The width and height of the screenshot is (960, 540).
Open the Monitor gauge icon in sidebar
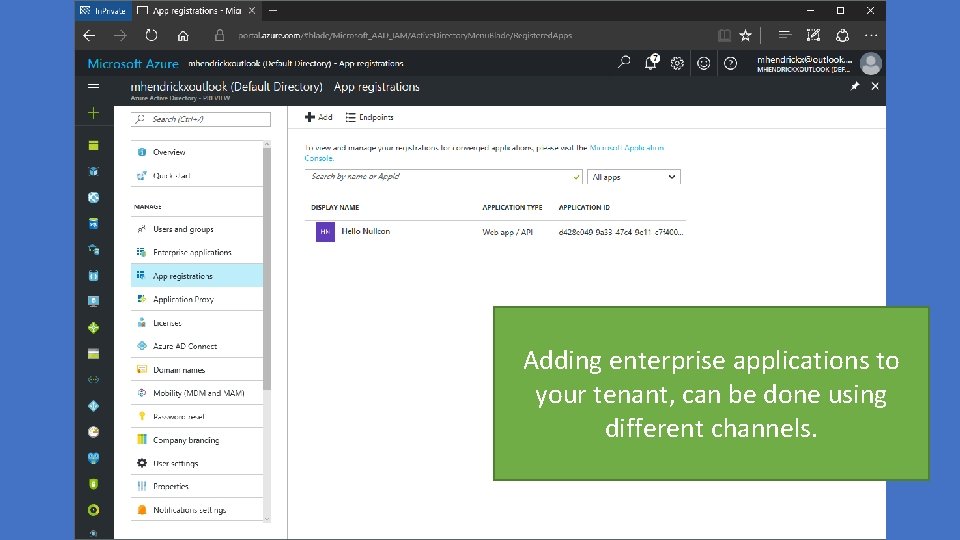[93, 432]
